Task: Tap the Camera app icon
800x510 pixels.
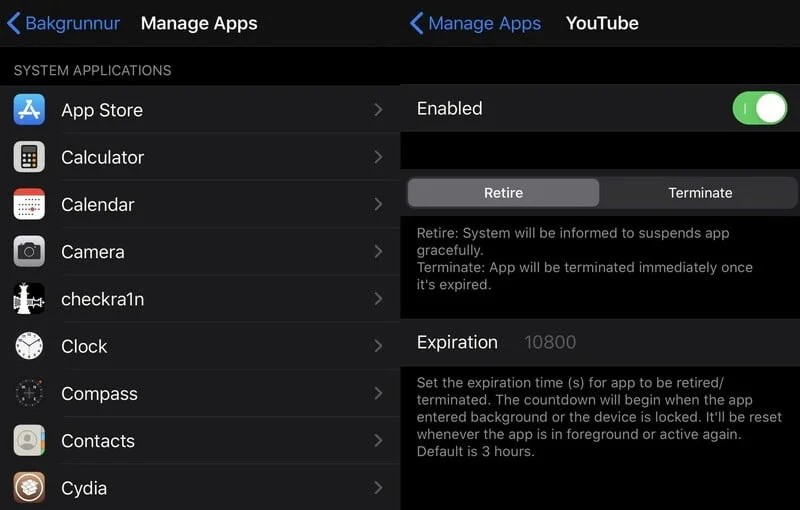Action: tap(29, 251)
